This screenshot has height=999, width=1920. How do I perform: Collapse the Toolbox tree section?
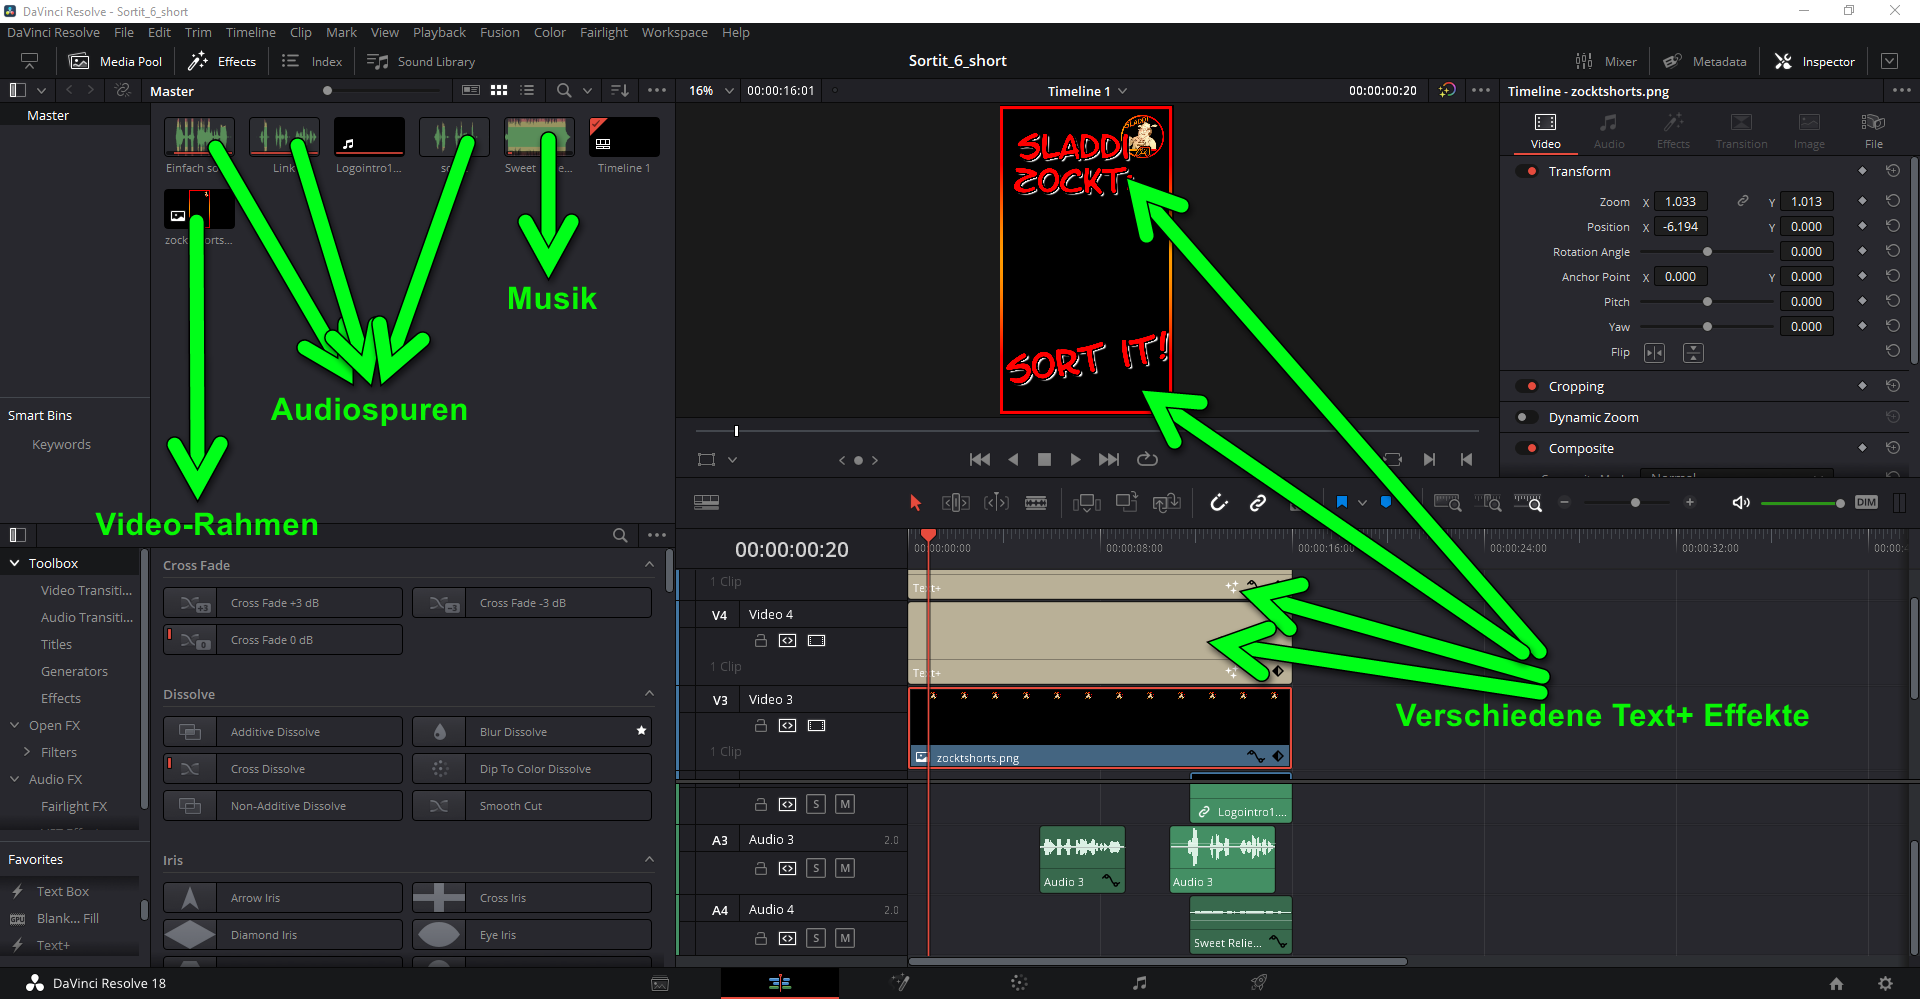pyautogui.click(x=15, y=564)
